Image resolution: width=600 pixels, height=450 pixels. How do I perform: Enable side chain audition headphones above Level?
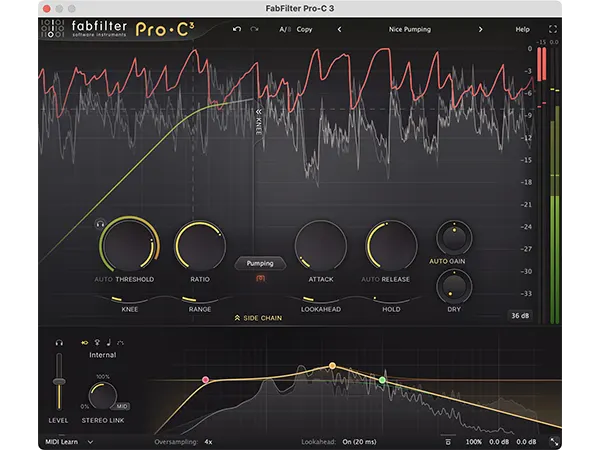click(59, 343)
